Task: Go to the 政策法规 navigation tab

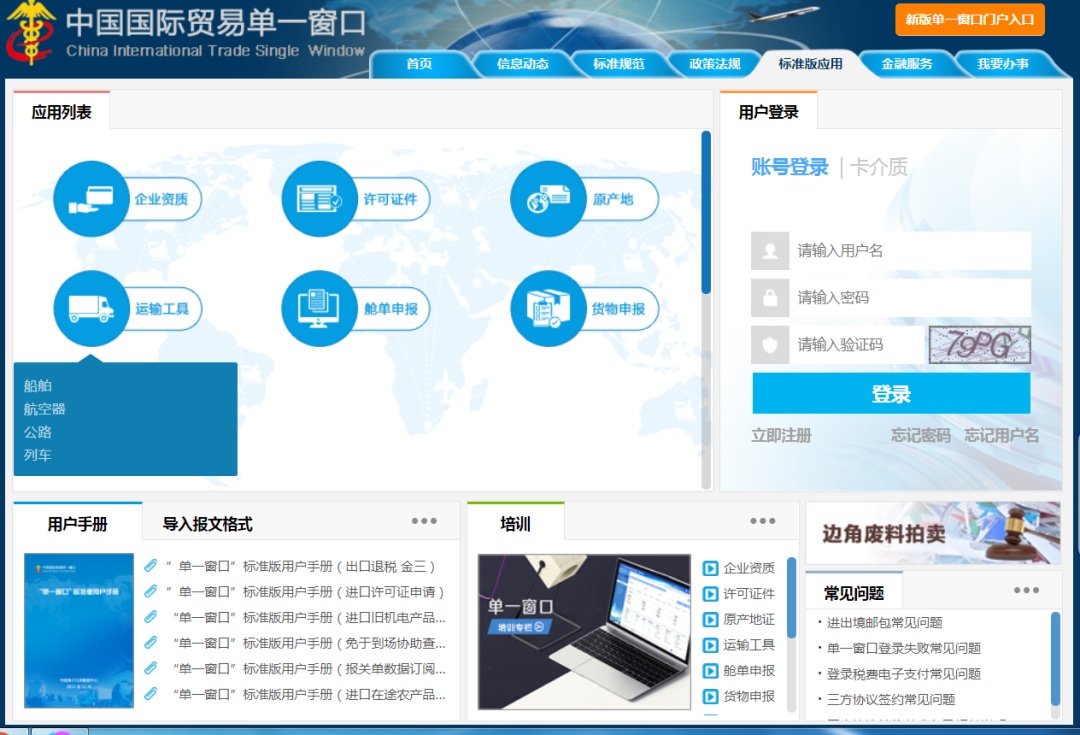Action: [714, 64]
